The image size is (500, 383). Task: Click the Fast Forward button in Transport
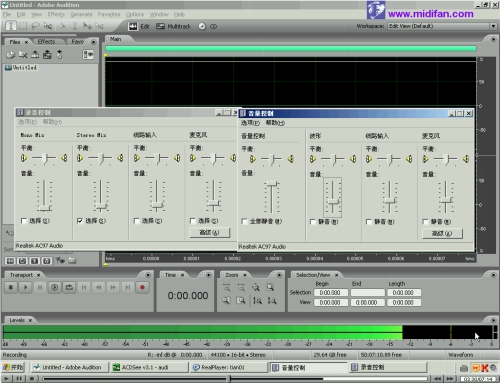point(113,287)
